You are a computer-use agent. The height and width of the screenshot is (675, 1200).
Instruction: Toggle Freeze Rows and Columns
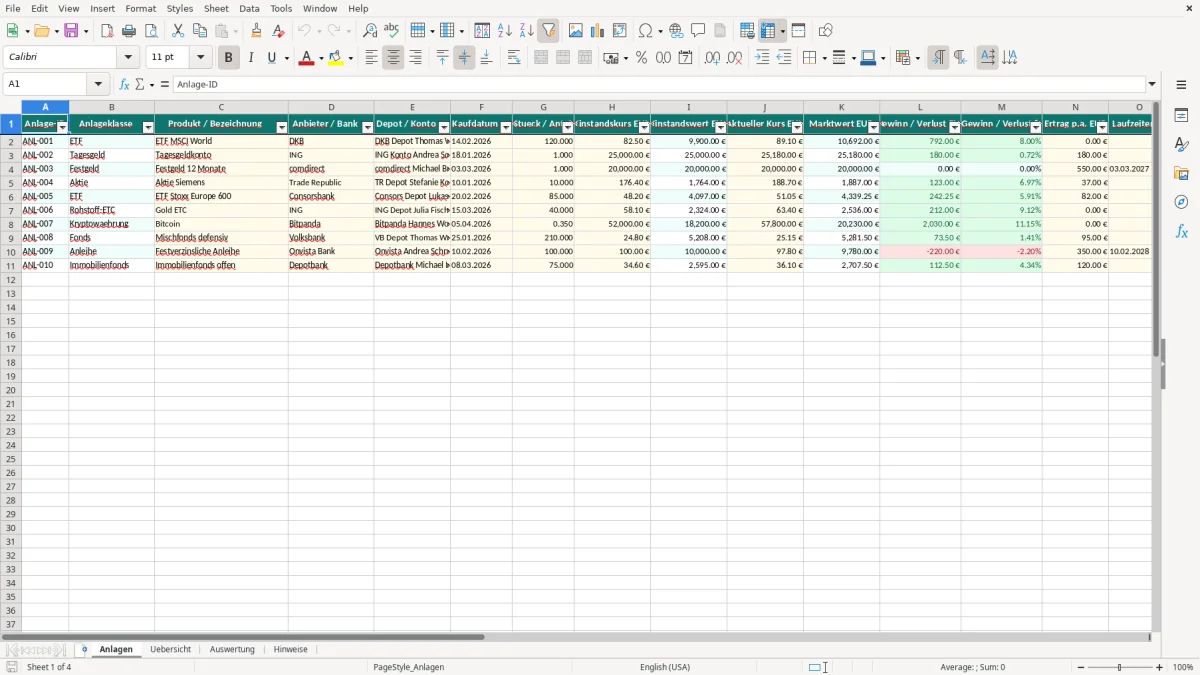point(767,31)
